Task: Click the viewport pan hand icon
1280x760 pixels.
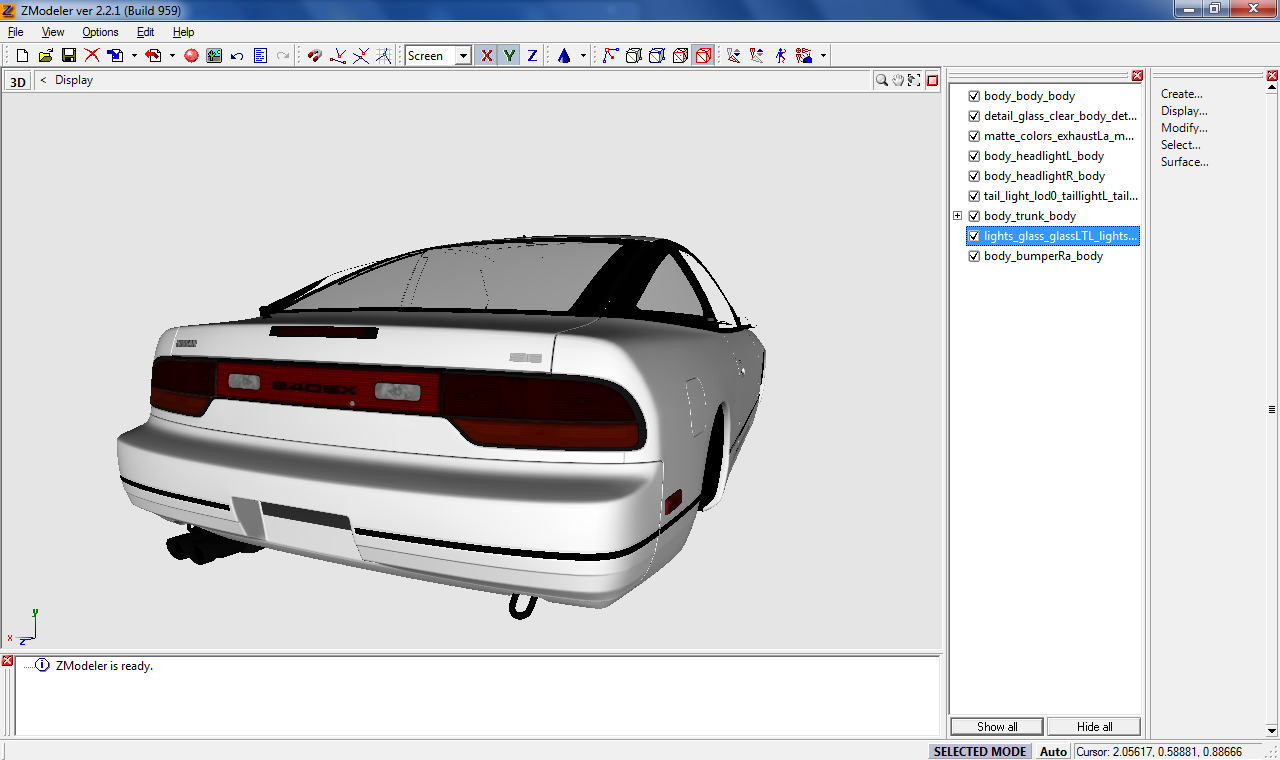Action: [x=898, y=80]
